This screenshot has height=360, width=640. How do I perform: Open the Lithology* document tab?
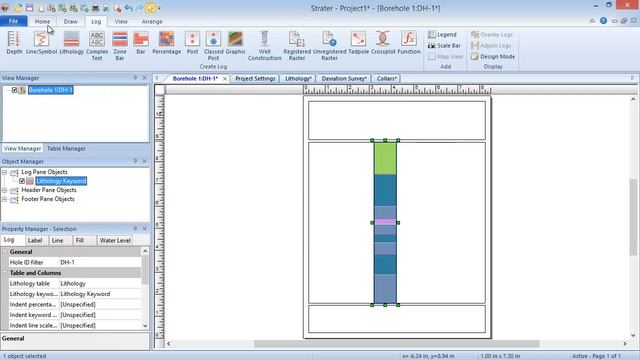pos(298,78)
